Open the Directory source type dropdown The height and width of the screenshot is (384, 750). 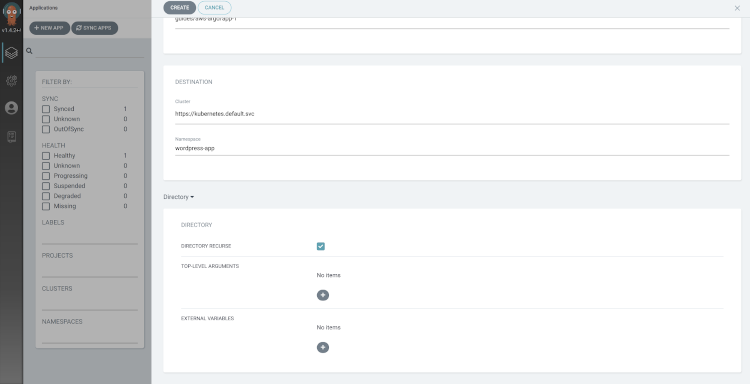tap(178, 197)
